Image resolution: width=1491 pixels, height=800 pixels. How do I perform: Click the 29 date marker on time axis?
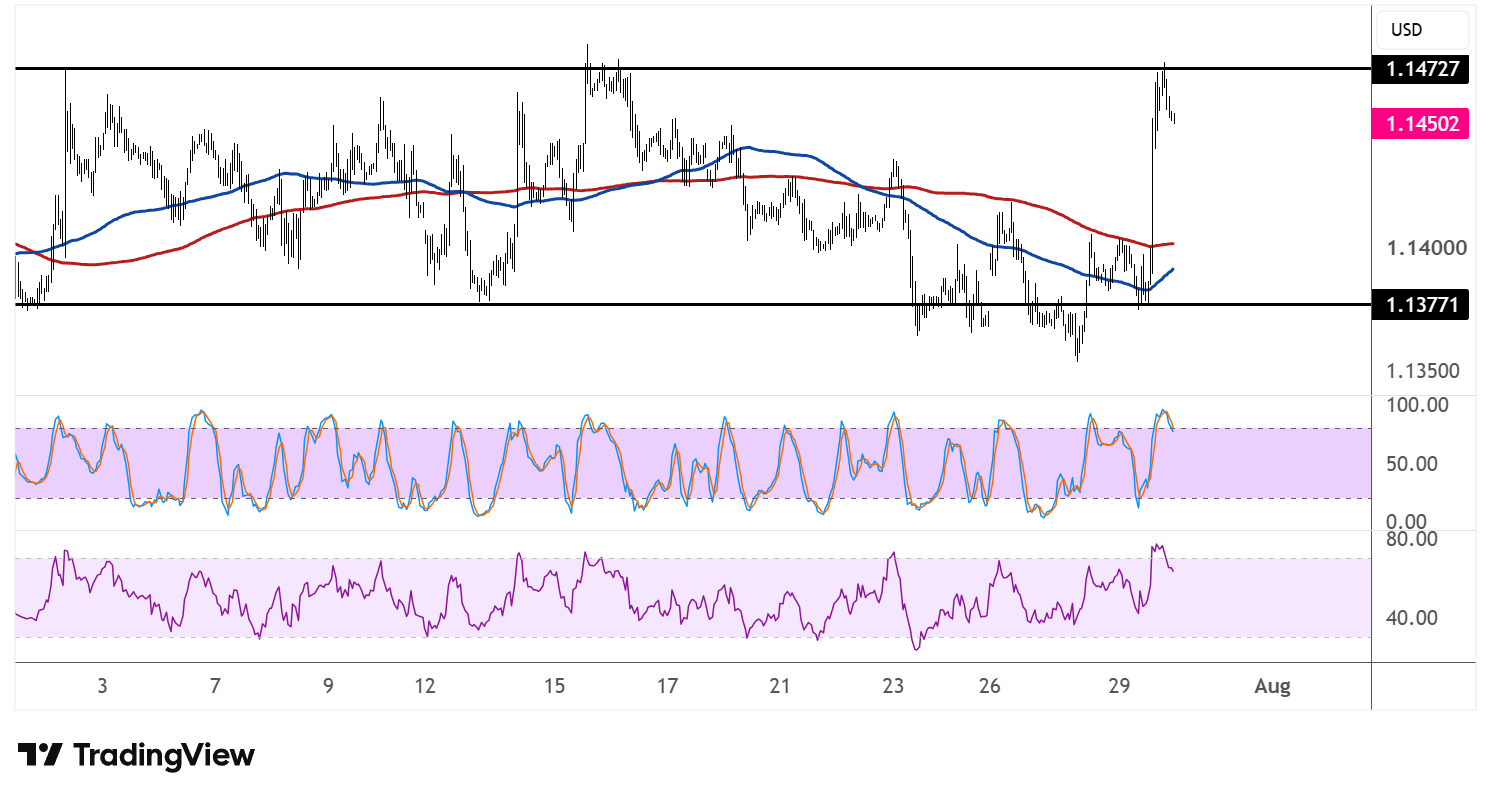tap(1119, 687)
